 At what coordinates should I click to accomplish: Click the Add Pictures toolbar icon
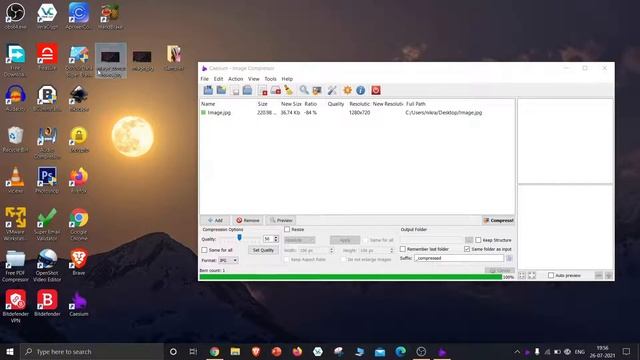(x=208, y=90)
